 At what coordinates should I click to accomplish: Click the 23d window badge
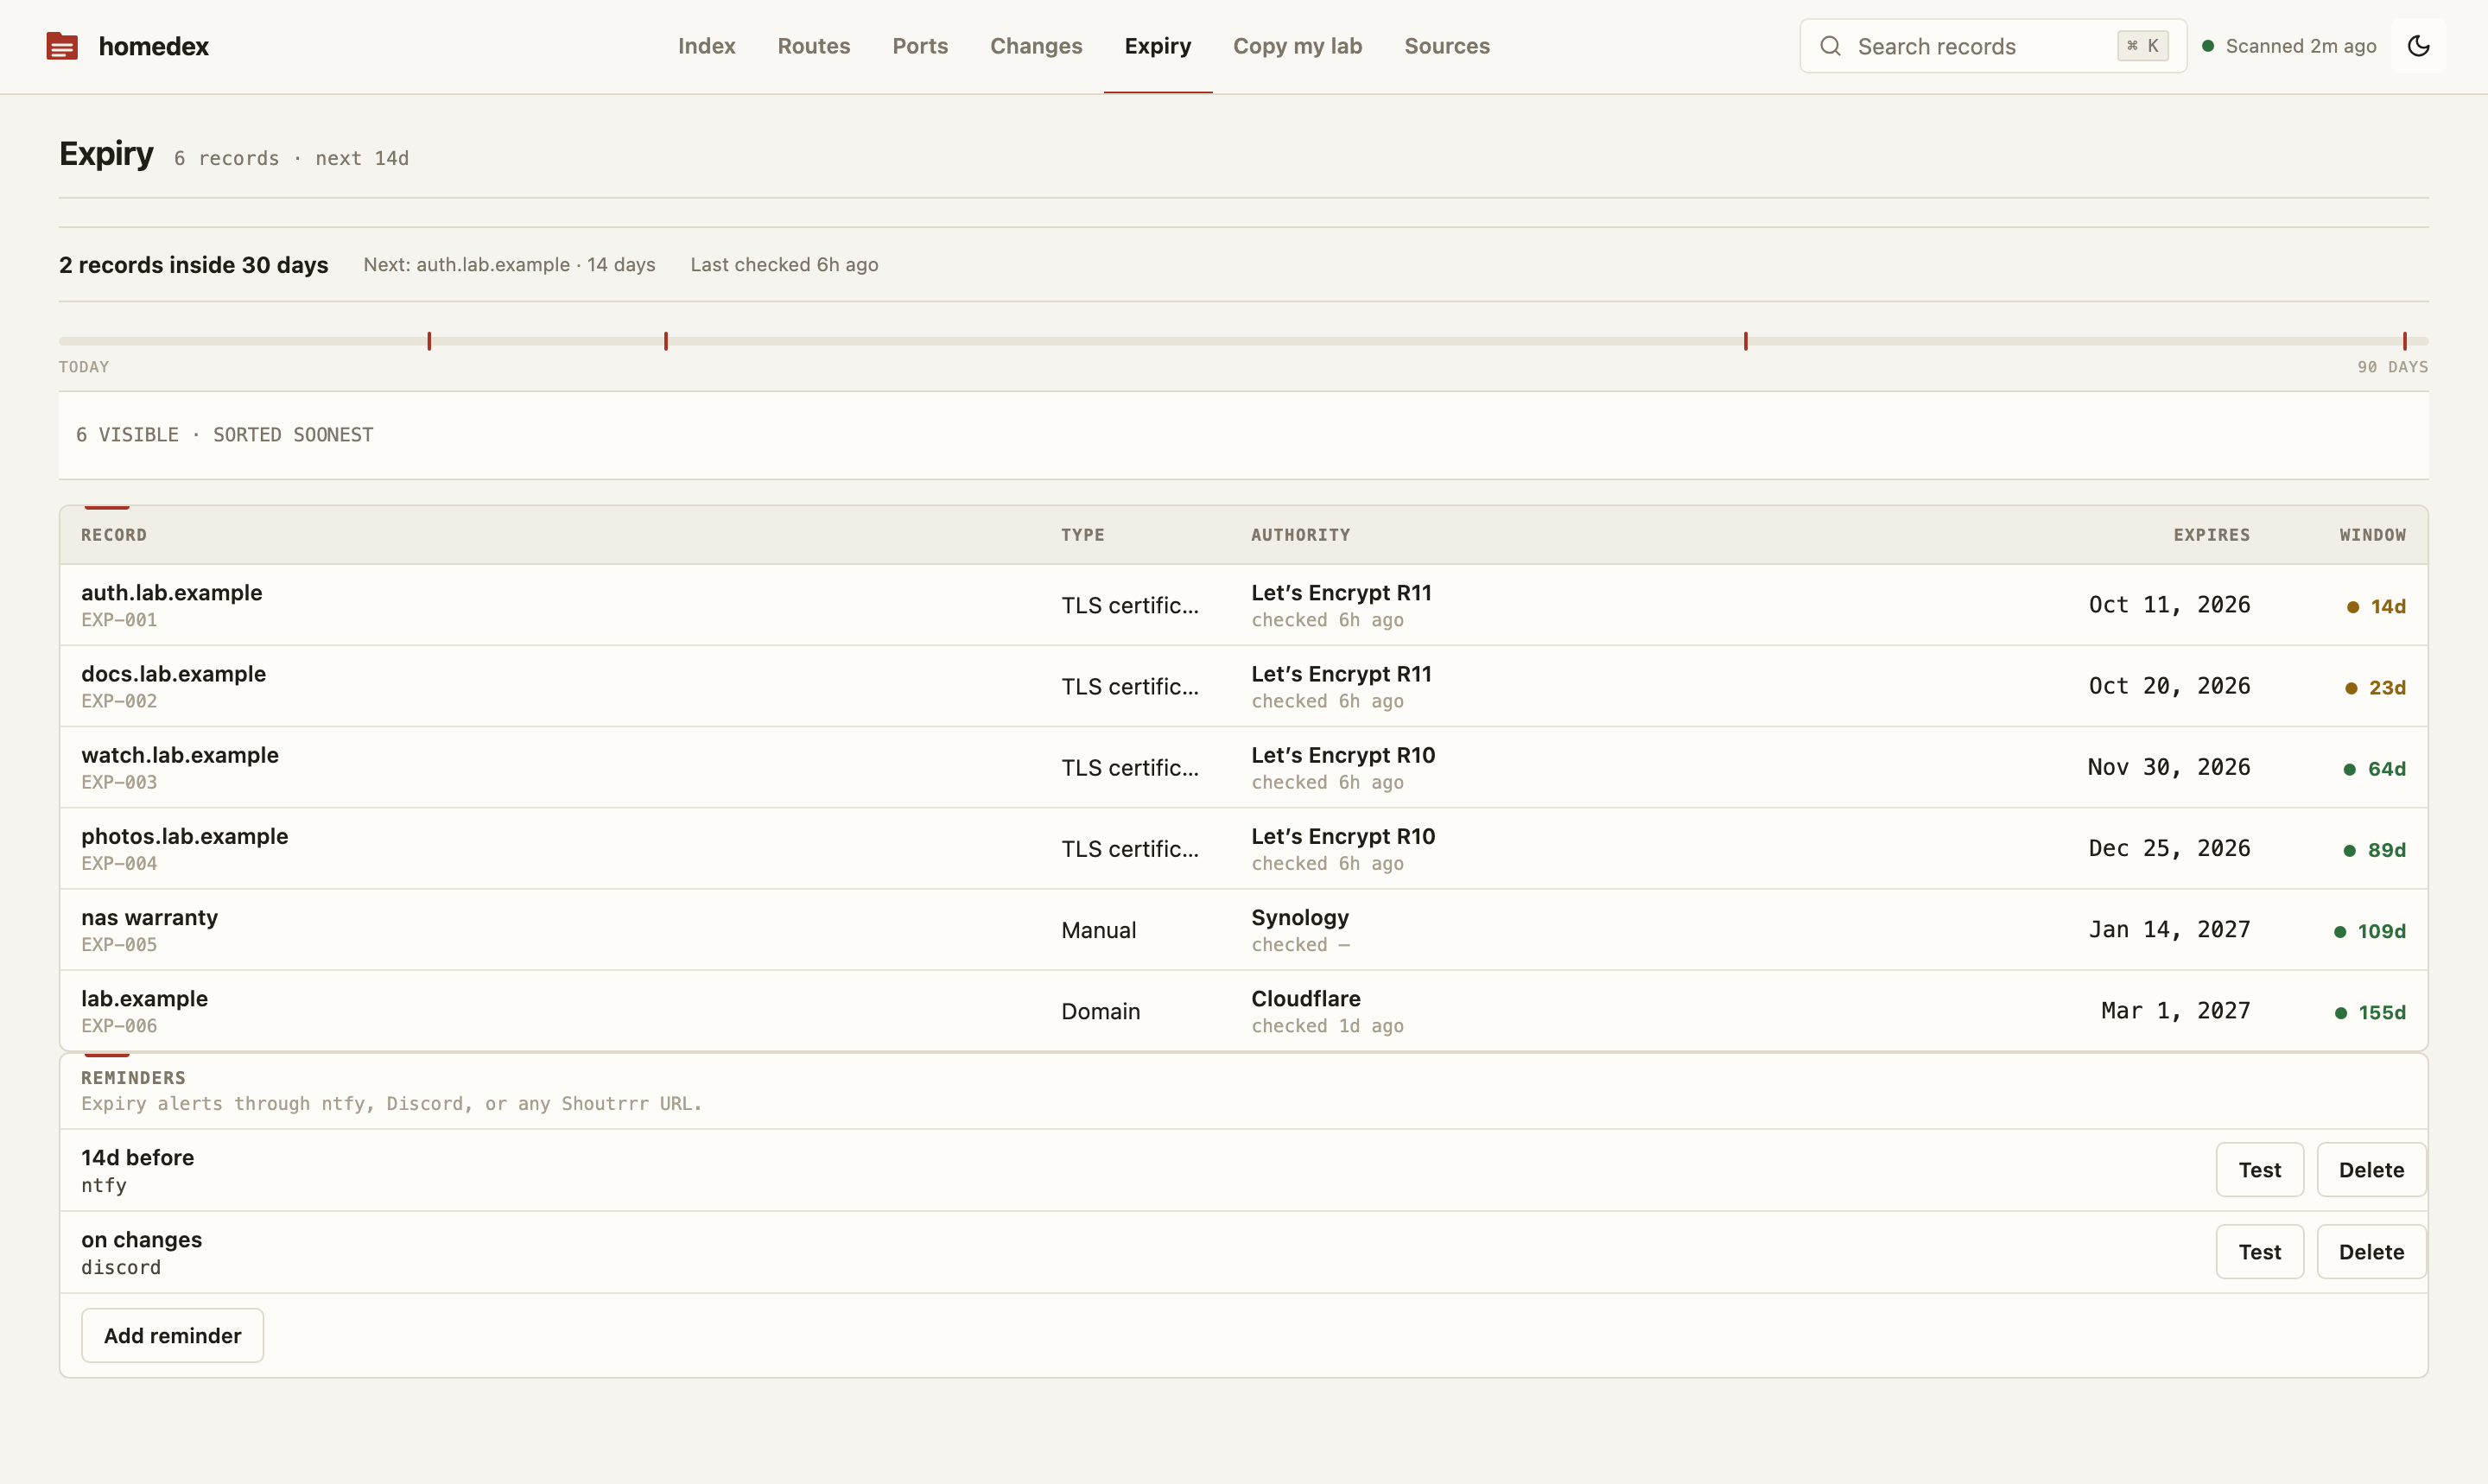(2376, 688)
